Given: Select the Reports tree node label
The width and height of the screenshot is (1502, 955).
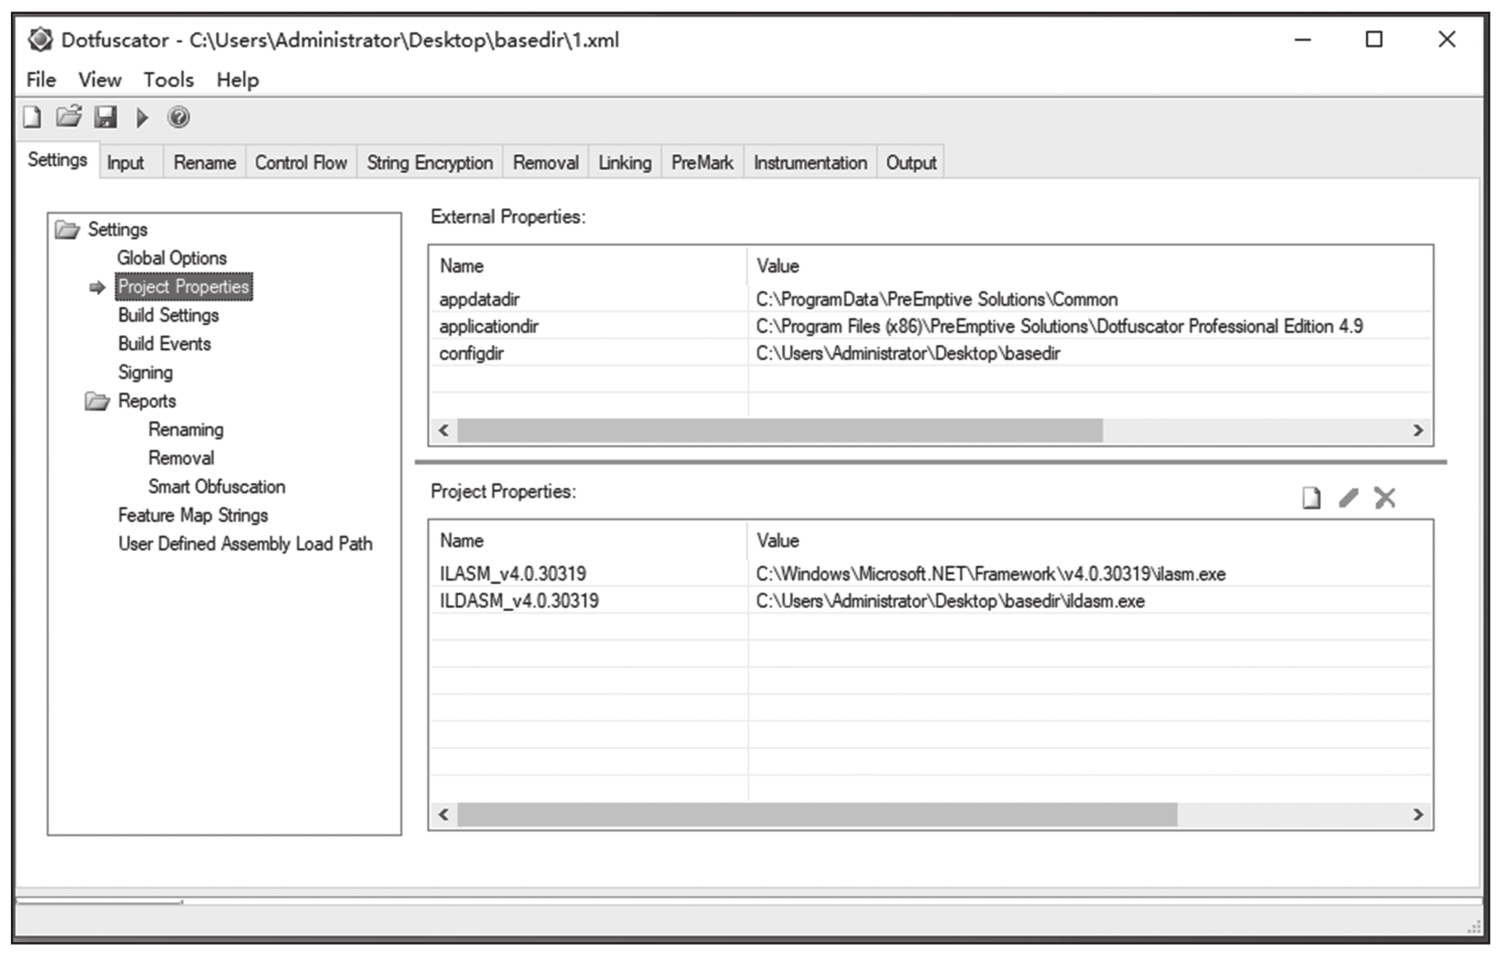Looking at the screenshot, I should [x=147, y=401].
